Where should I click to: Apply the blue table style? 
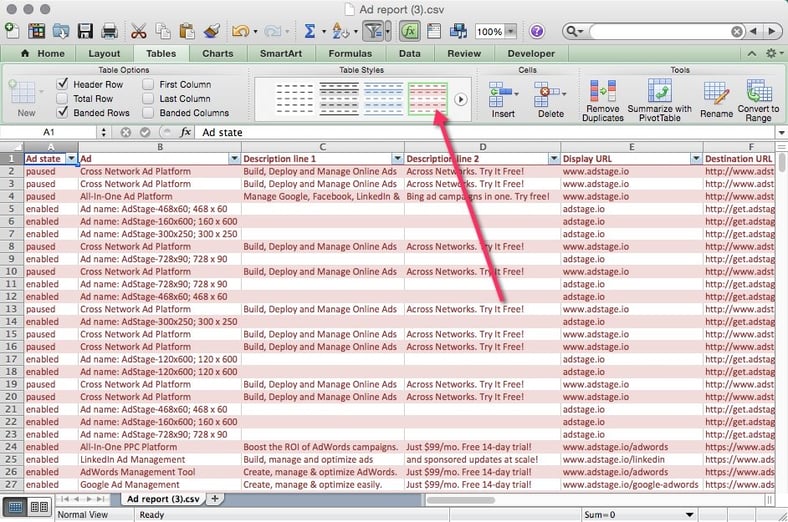(383, 99)
